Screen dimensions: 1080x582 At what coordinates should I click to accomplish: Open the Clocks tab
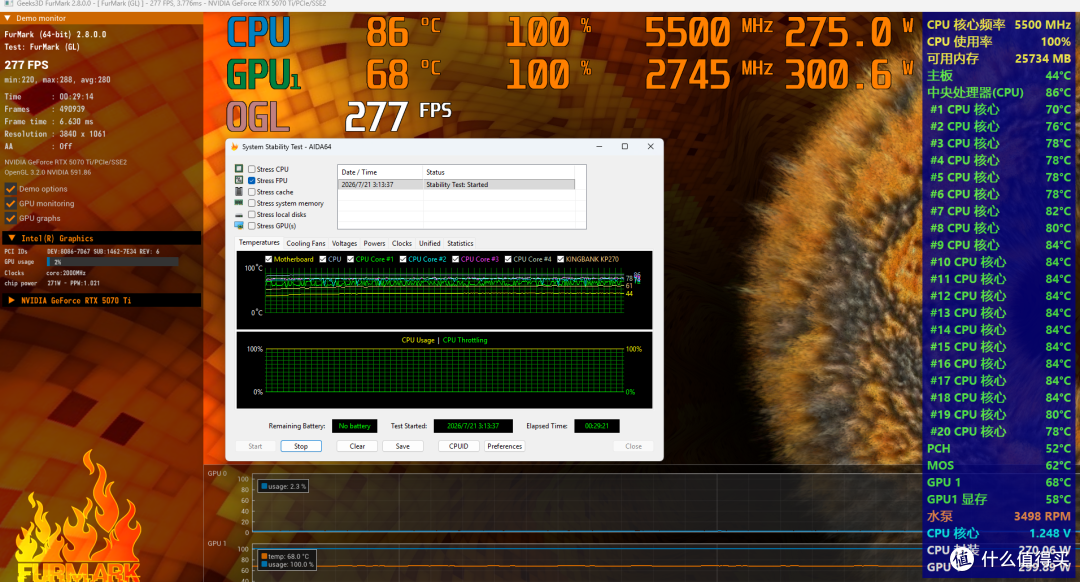(402, 243)
